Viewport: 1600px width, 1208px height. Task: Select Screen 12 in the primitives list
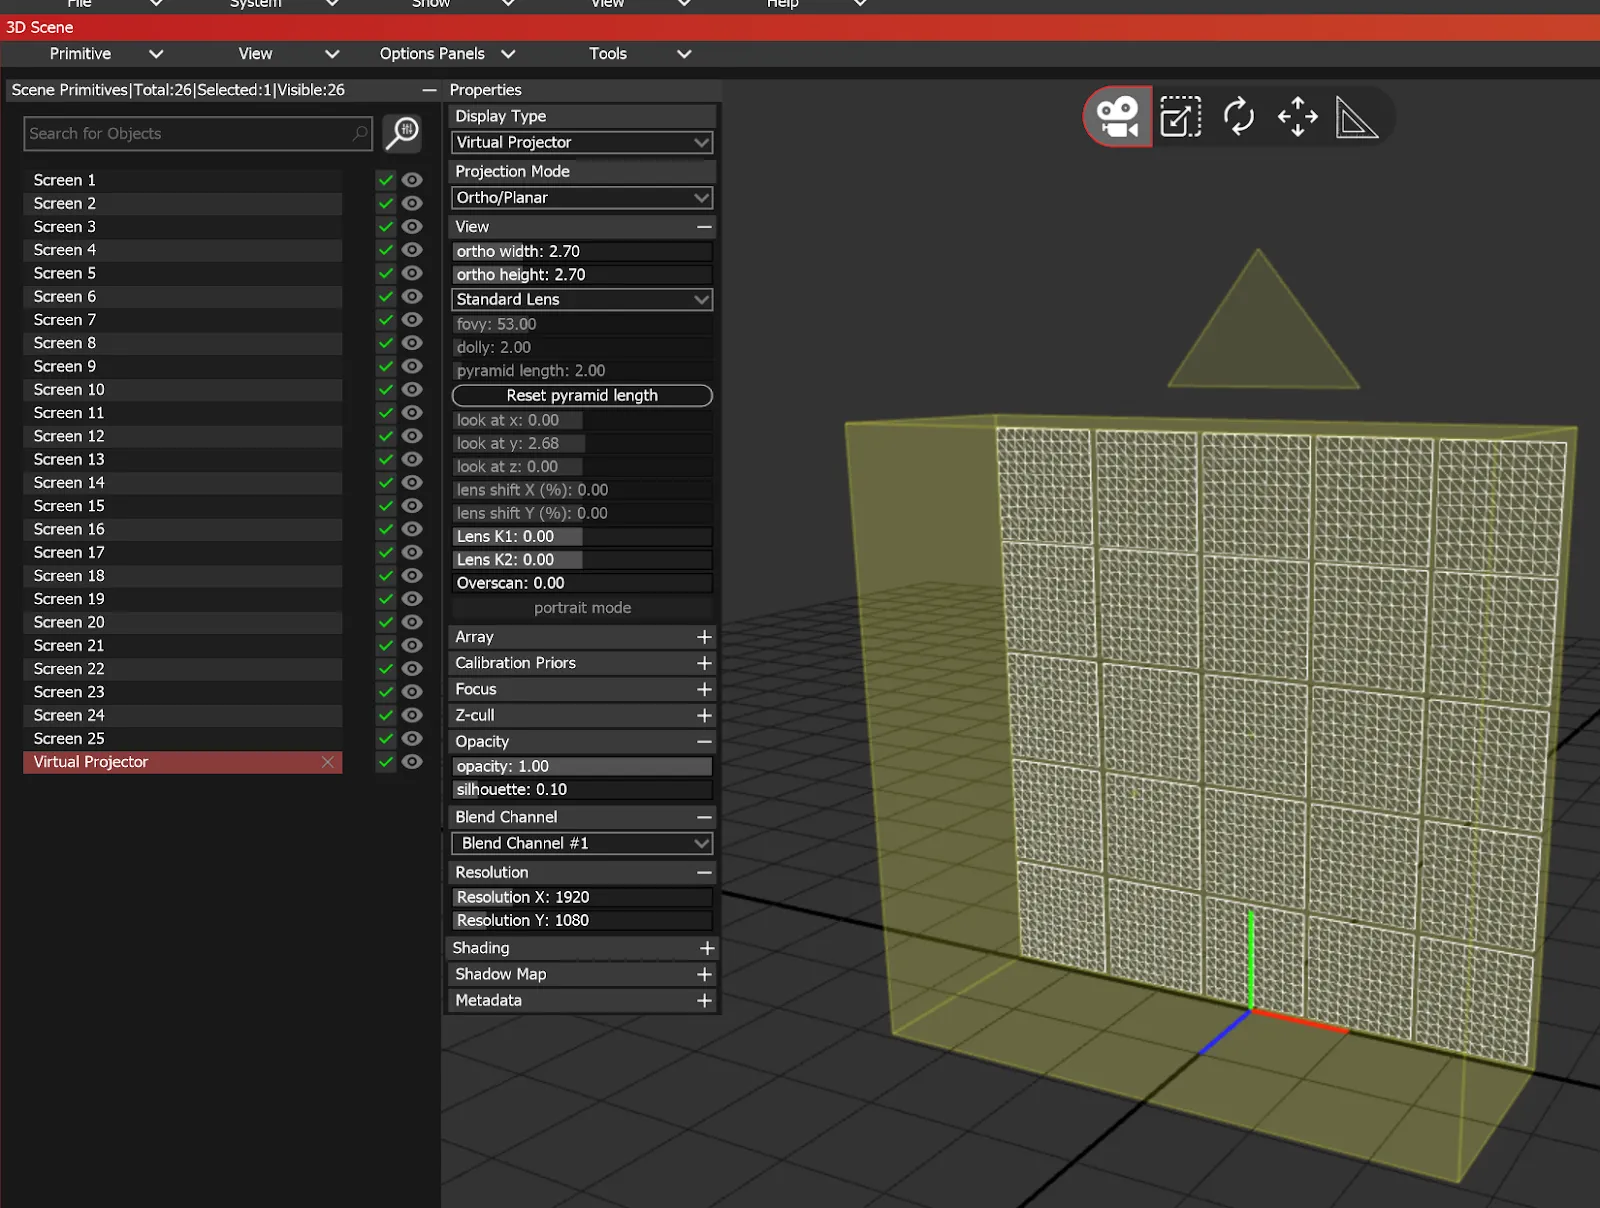click(x=182, y=436)
